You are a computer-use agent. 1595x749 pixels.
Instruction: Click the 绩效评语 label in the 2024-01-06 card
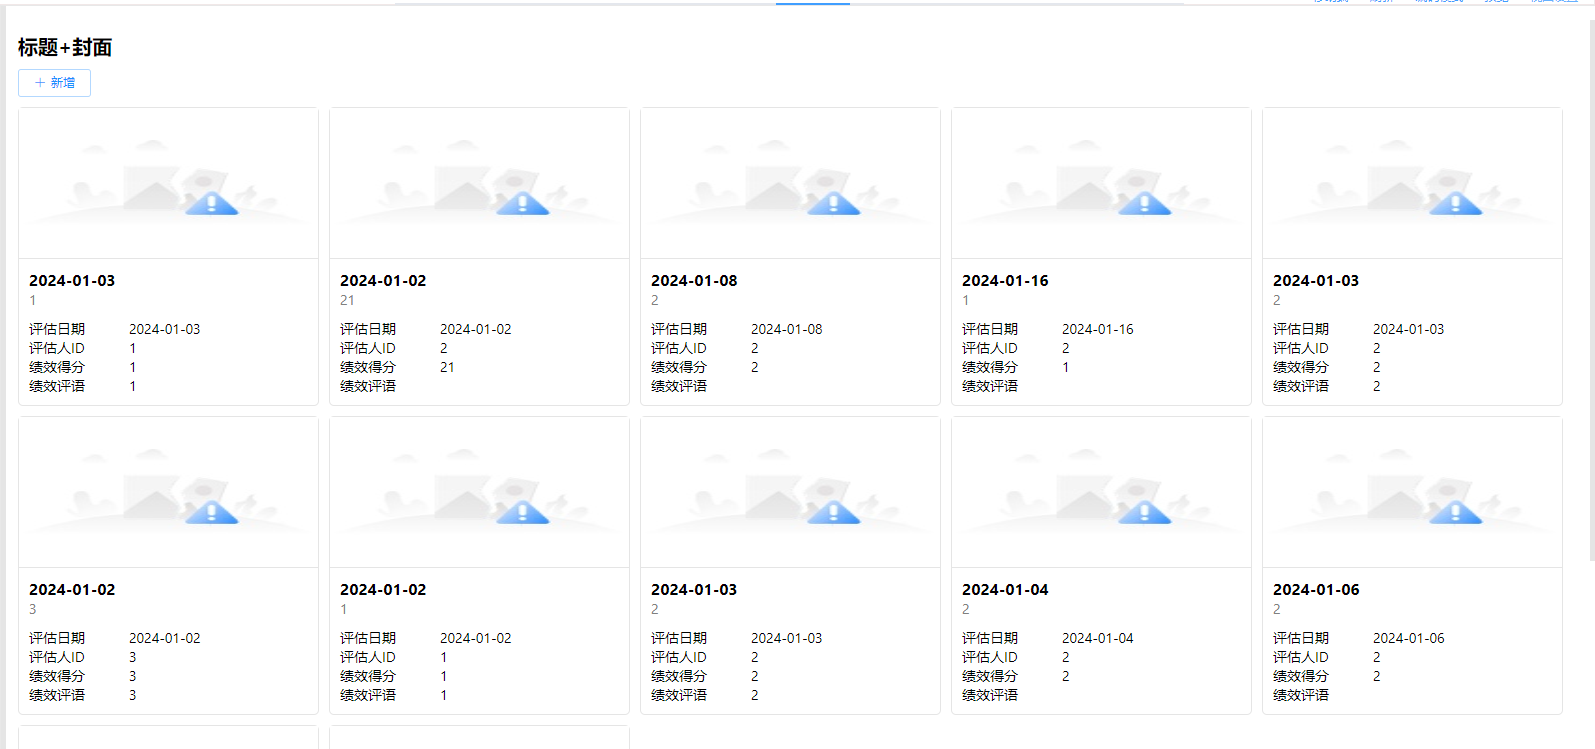[1300, 695]
